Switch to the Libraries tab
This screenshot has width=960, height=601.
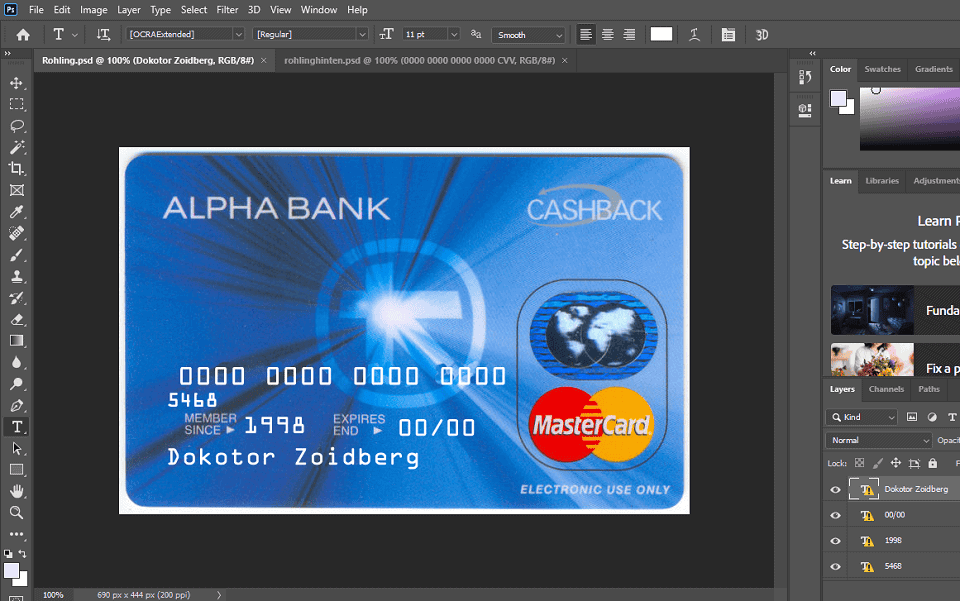click(882, 181)
